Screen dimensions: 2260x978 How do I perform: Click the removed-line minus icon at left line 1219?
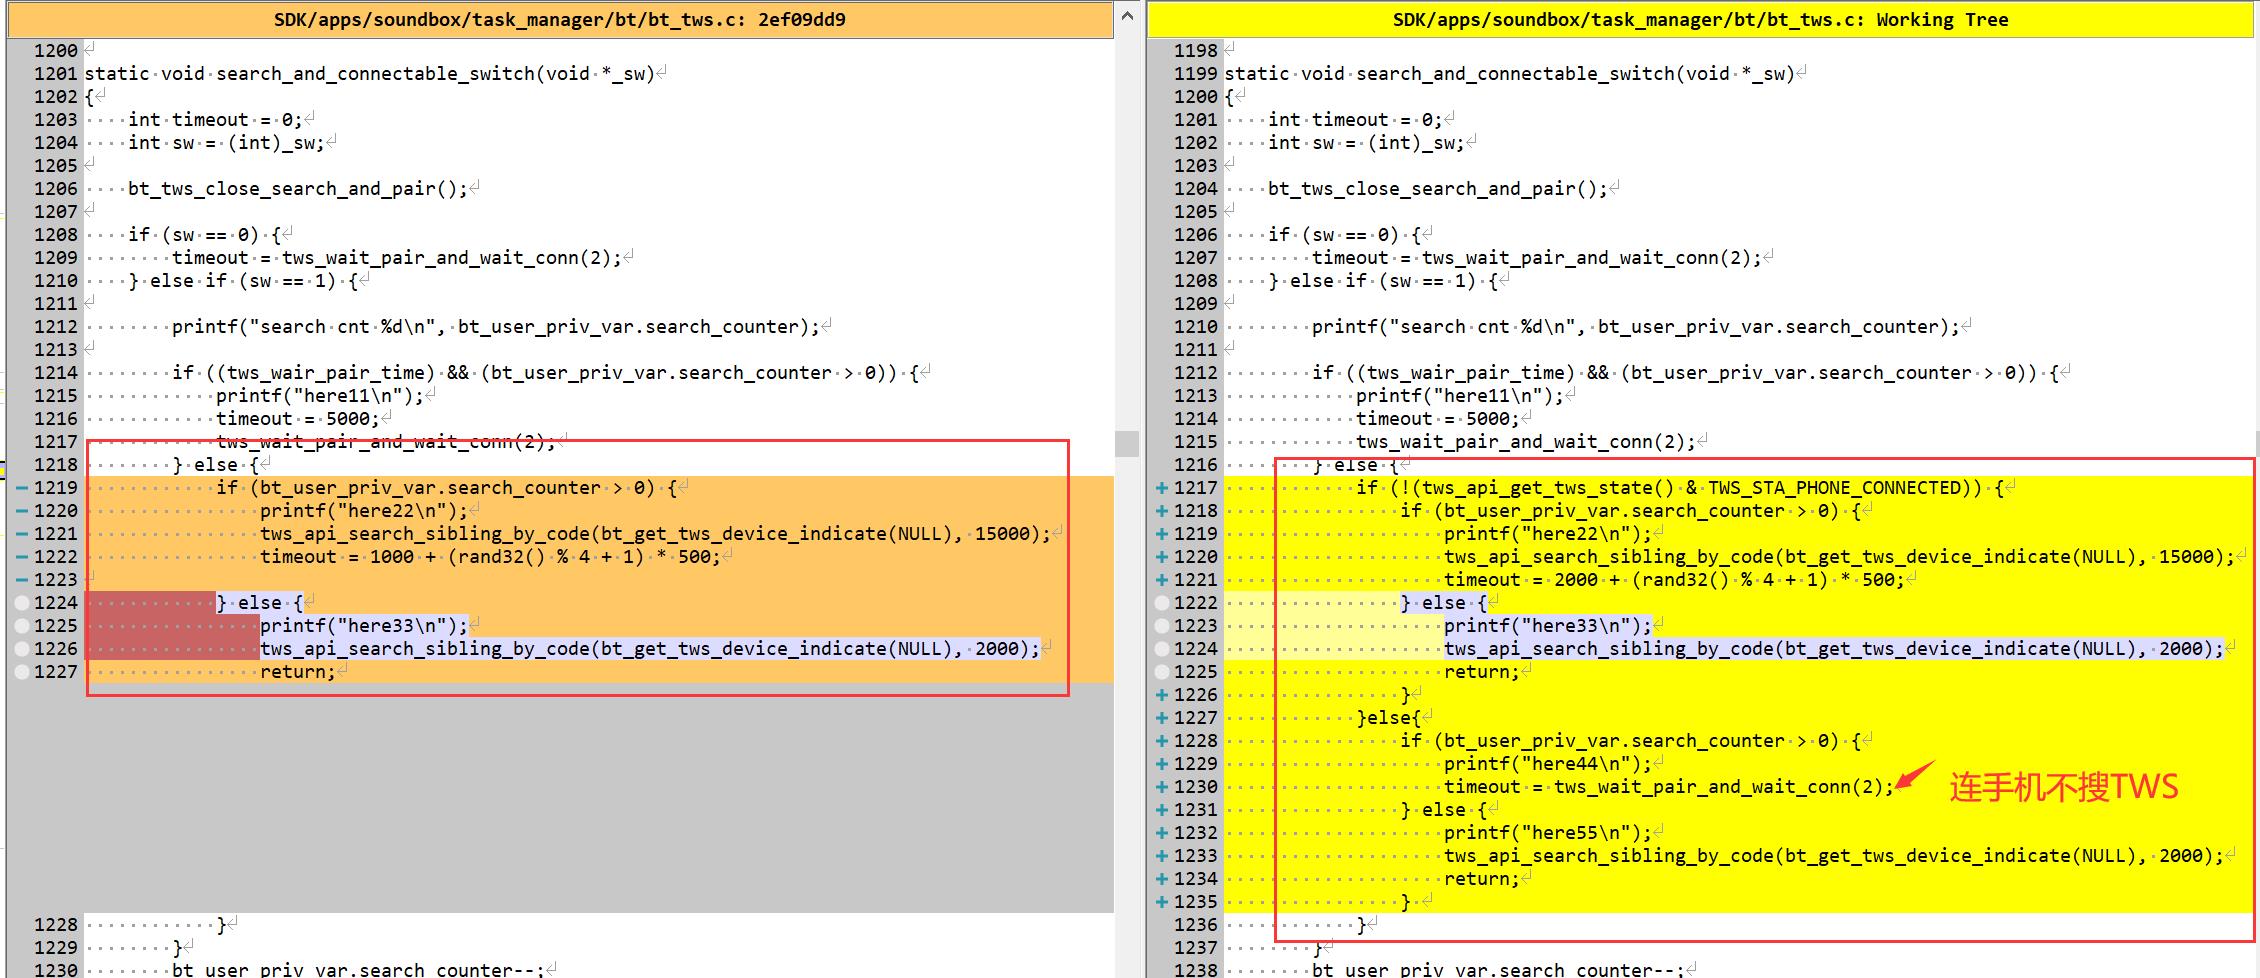click(x=22, y=488)
